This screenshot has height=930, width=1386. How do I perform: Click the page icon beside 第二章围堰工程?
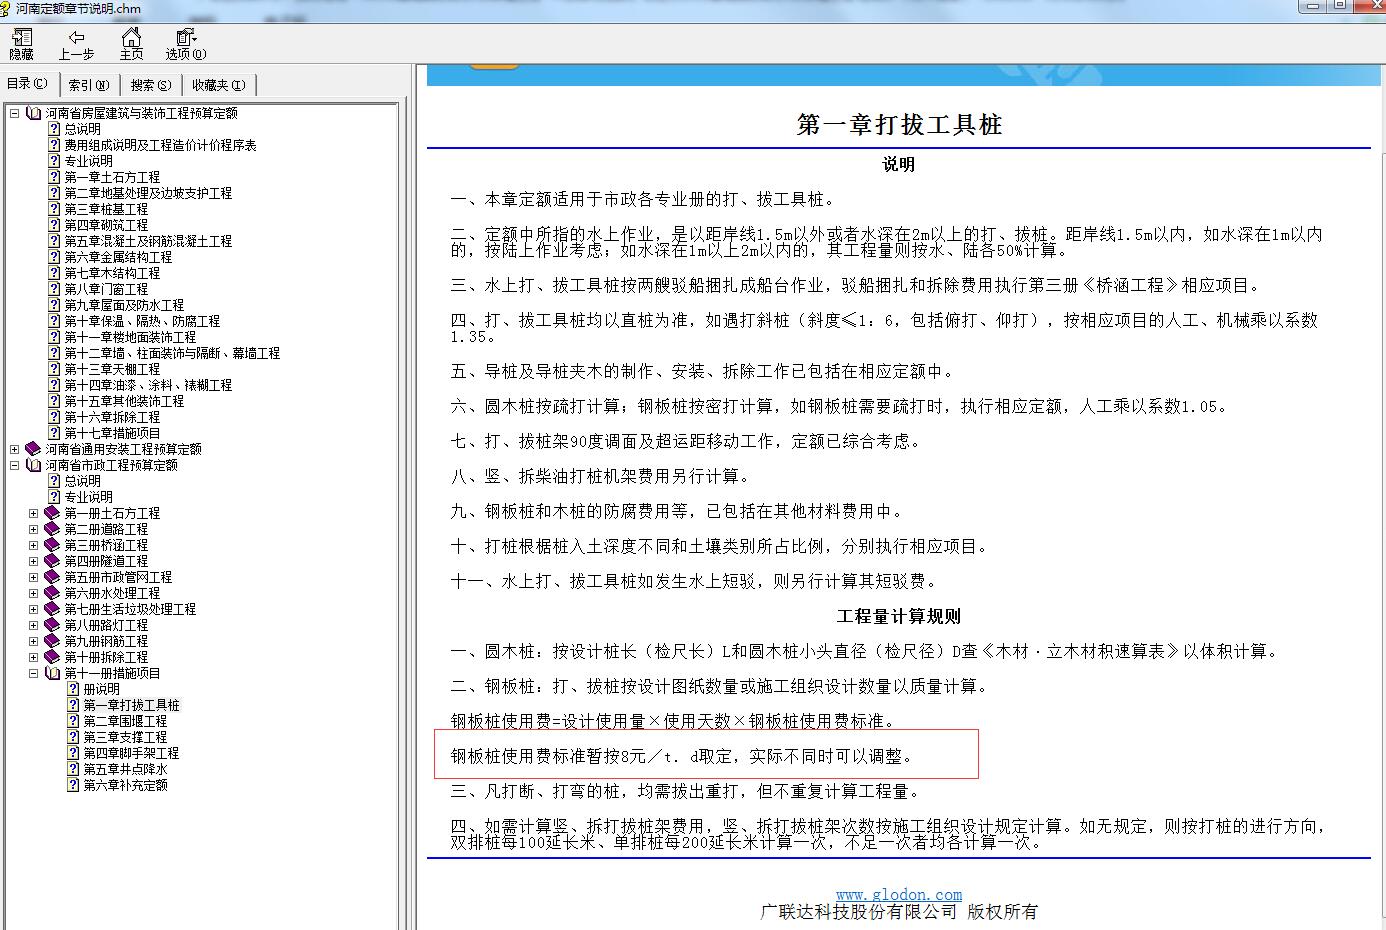73,721
